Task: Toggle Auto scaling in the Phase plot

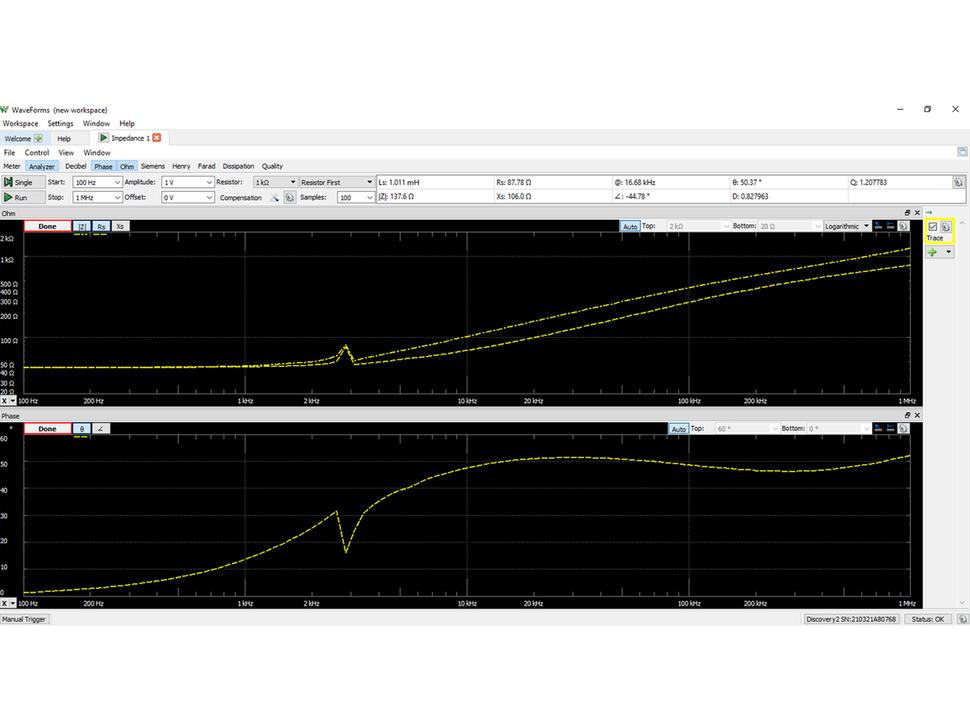Action: 679,429
